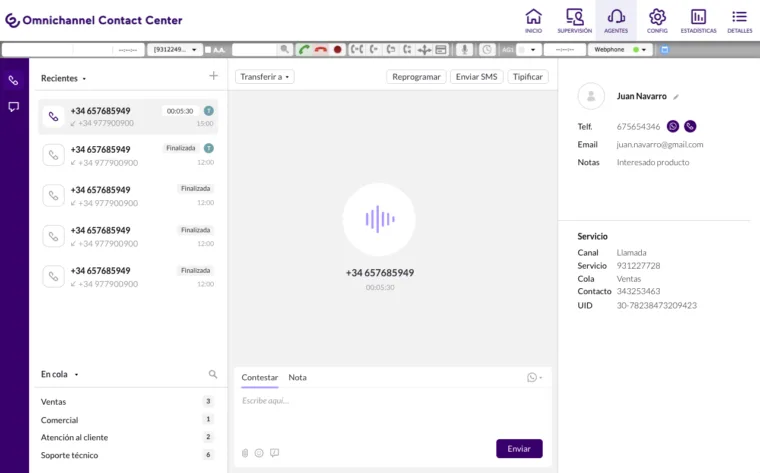The height and width of the screenshot is (473, 760).
Task: Click Juan Navarro avatar
Action: (591, 96)
